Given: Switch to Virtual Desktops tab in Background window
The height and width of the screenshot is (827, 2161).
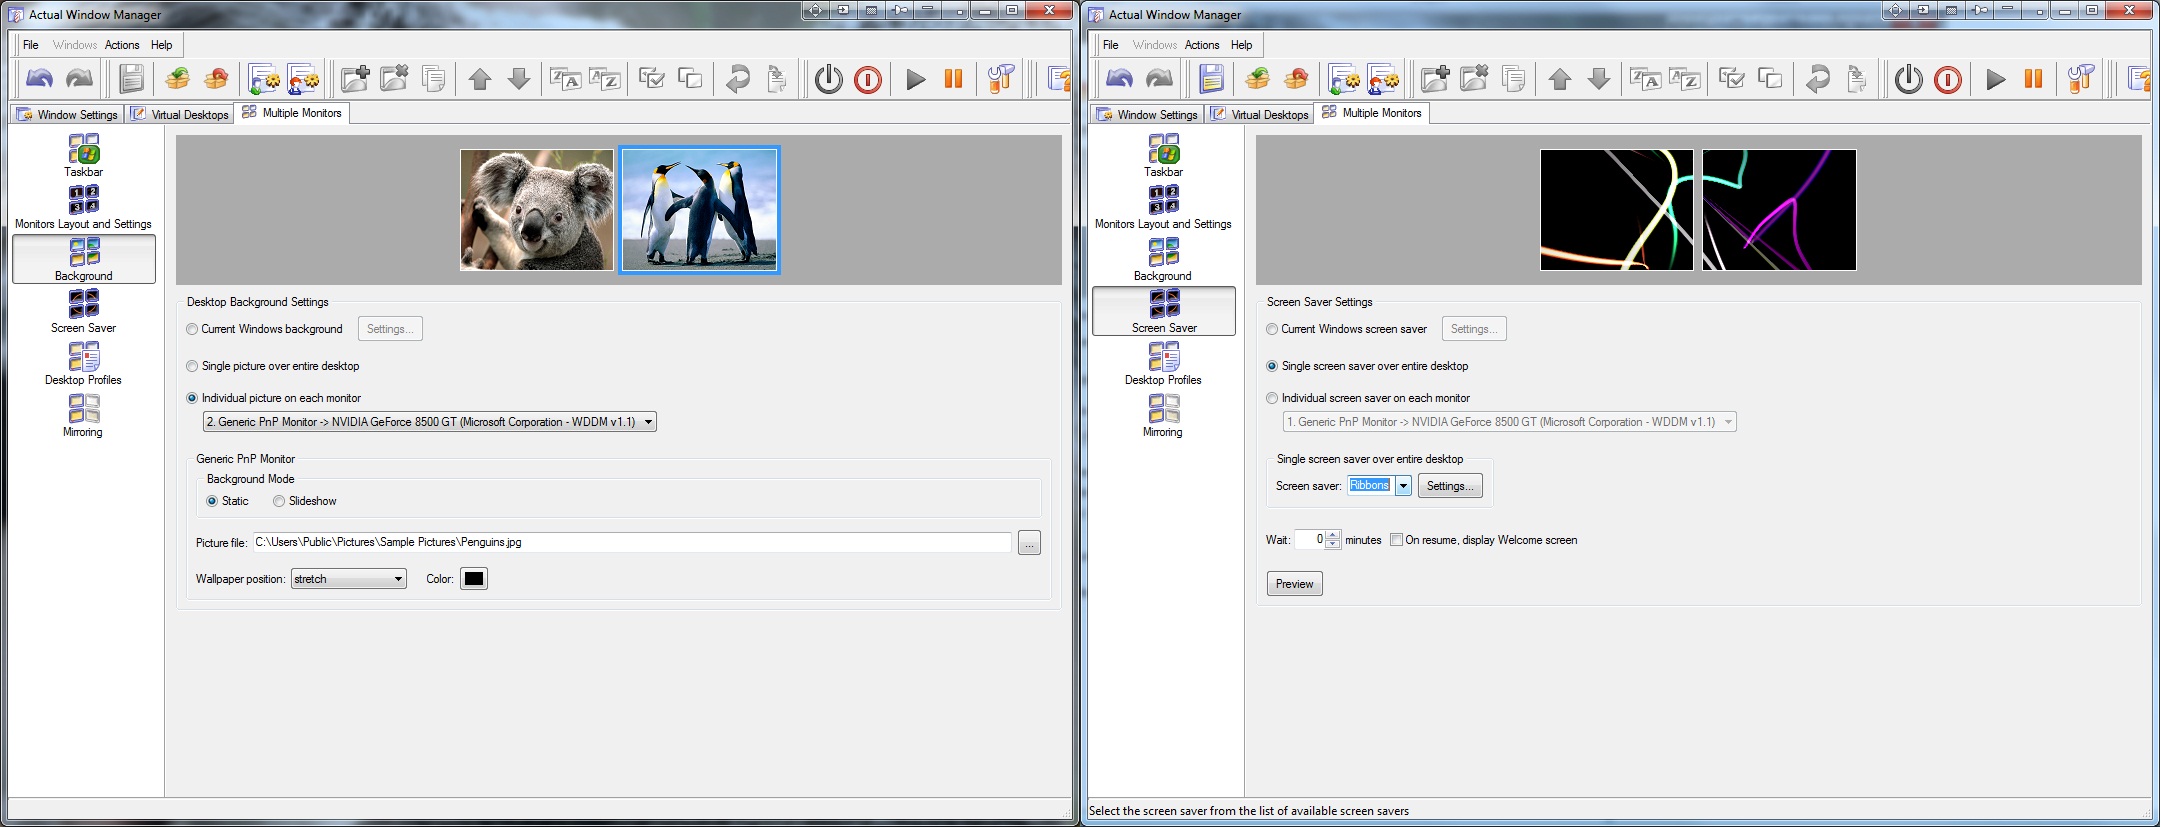Looking at the screenshot, I should 181,114.
